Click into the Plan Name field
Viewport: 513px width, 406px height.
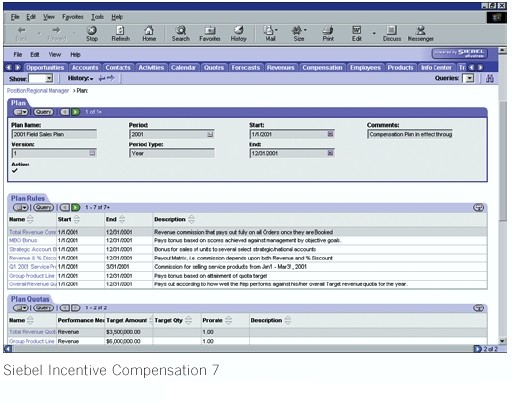pos(54,134)
